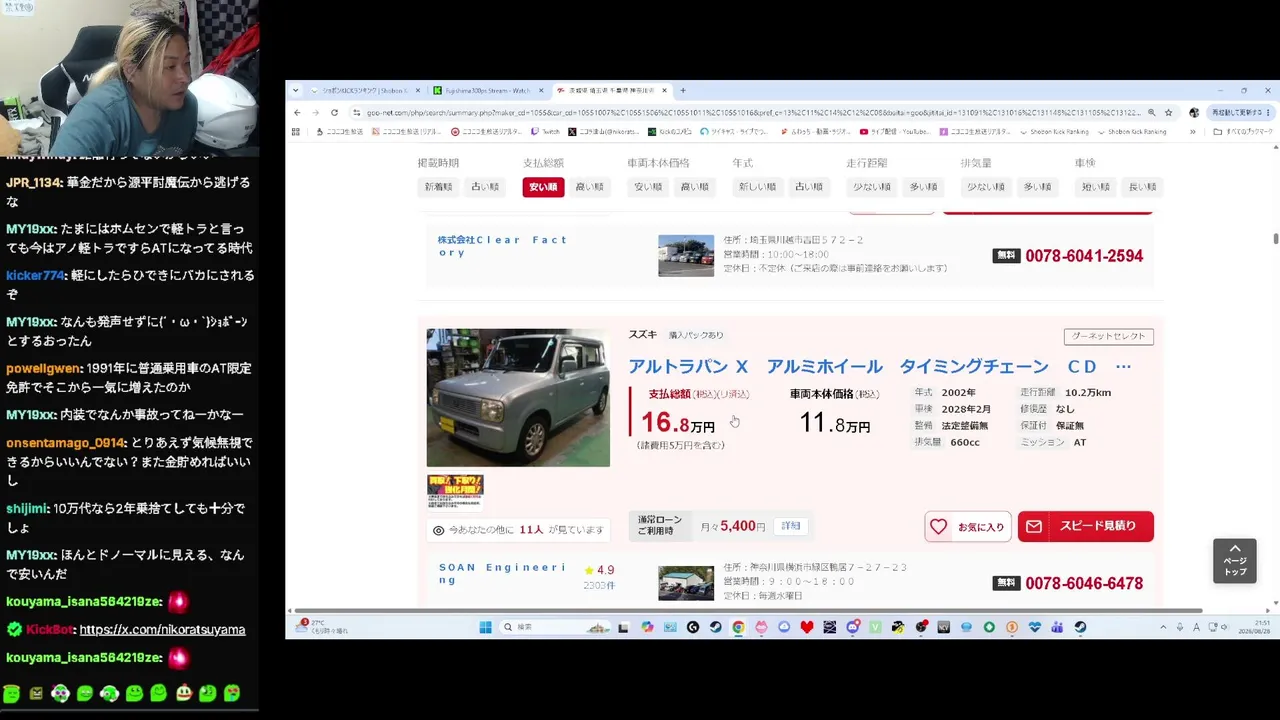1280x720 pixels.
Task: Open the silver Alto Lapin car photo
Action: click(x=518, y=398)
